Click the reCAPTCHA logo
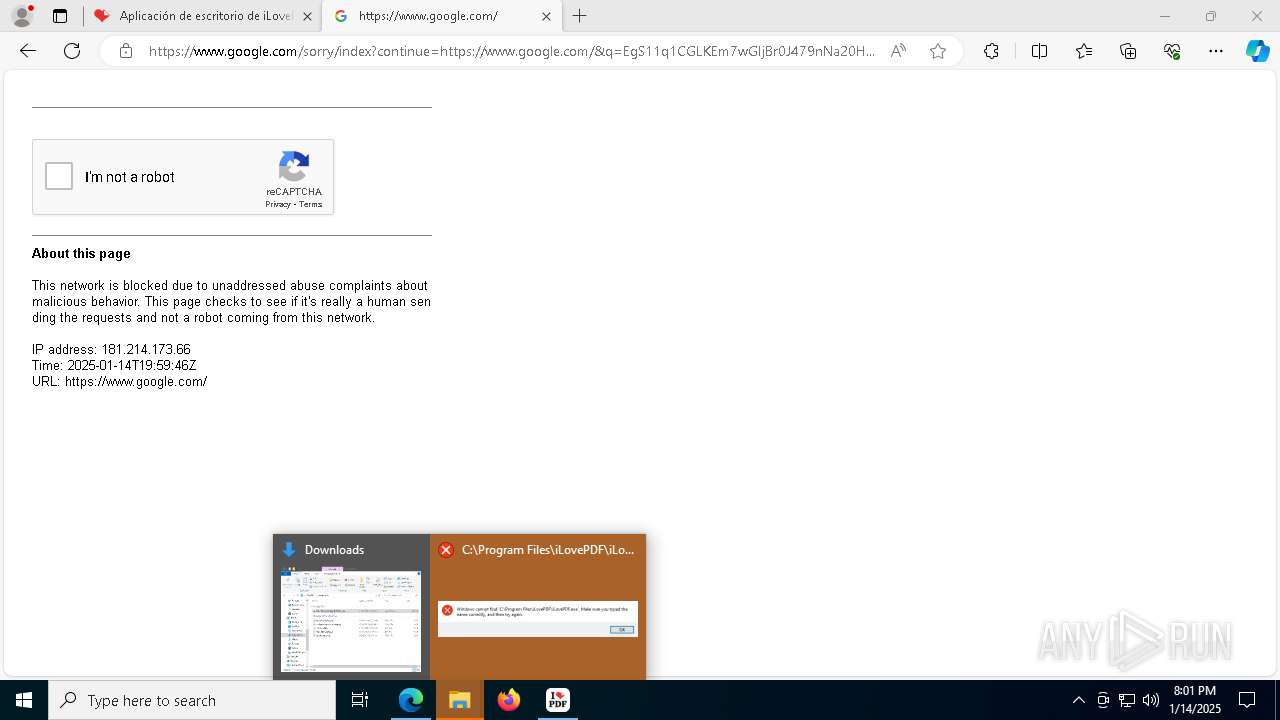Viewport: 1280px width, 720px height. click(x=293, y=166)
